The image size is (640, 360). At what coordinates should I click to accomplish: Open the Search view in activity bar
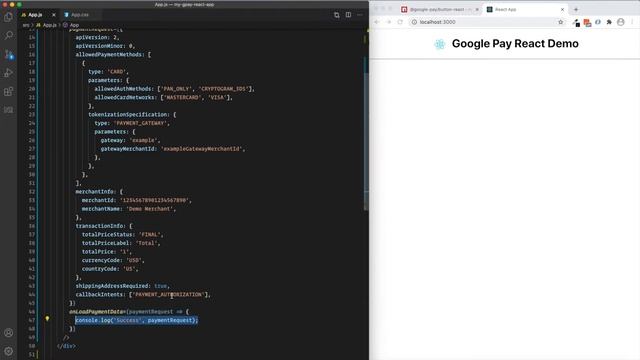9,36
